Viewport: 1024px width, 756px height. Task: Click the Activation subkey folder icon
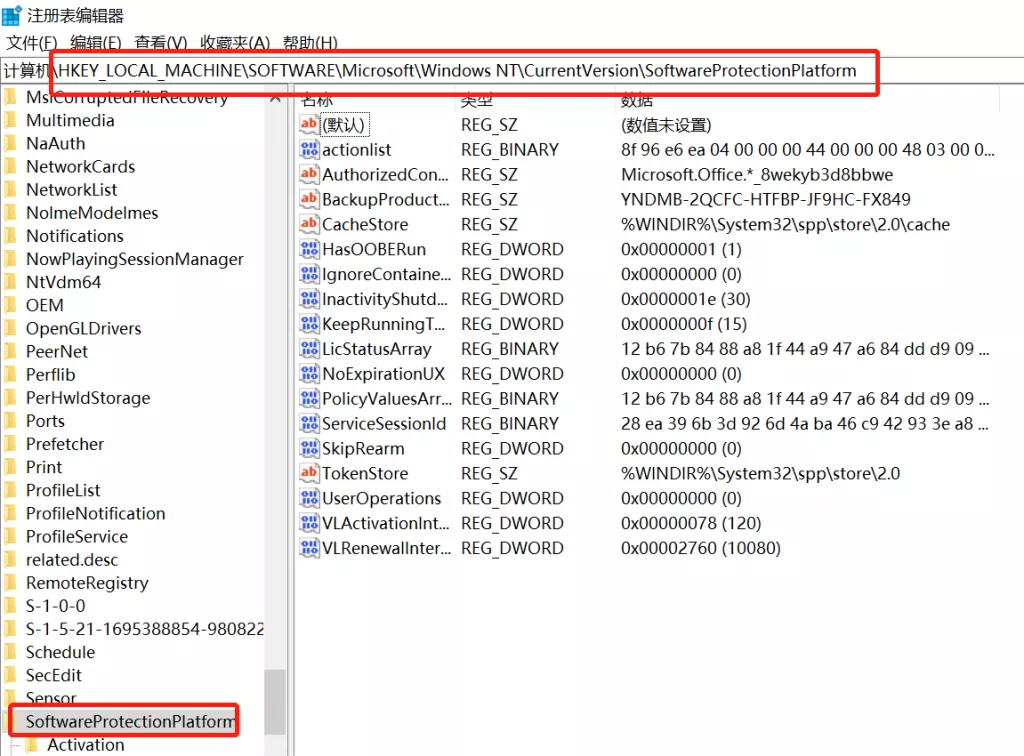point(32,745)
